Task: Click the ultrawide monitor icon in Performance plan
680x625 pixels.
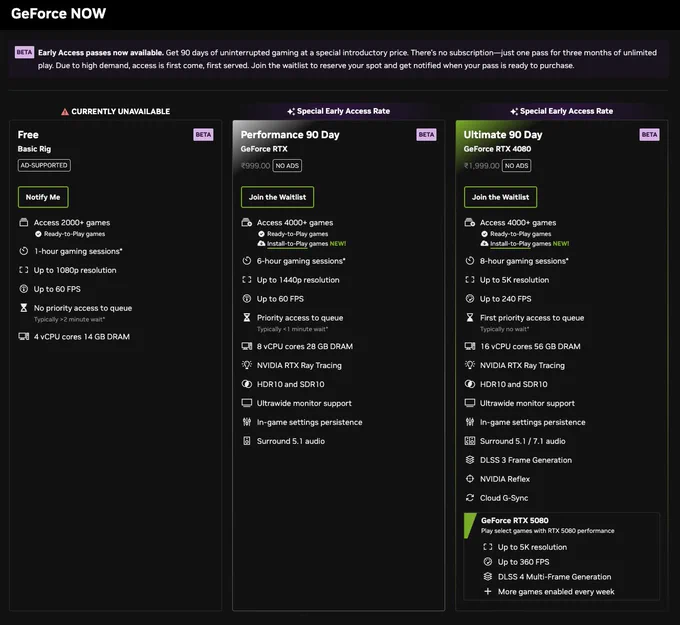Action: 247,403
